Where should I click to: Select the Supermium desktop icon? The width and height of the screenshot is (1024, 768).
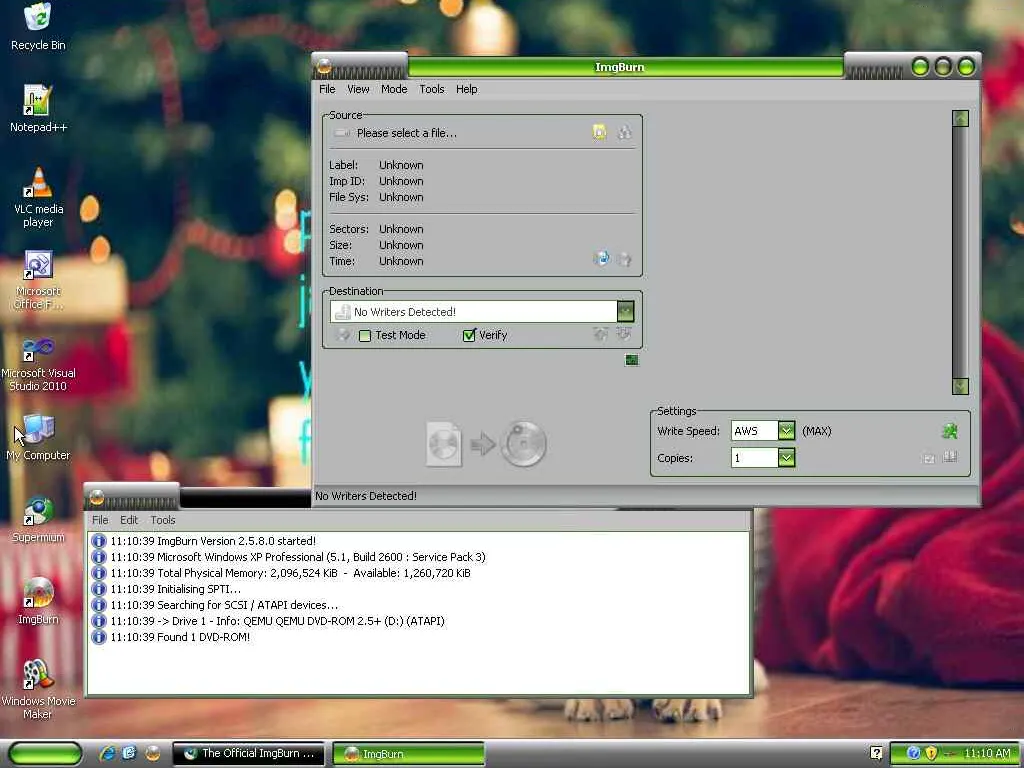coord(38,520)
